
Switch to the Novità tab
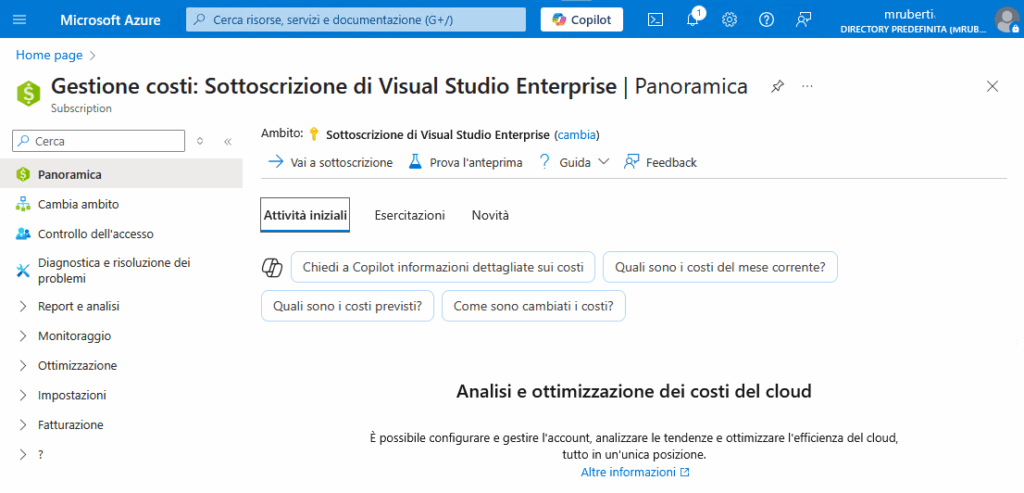490,215
